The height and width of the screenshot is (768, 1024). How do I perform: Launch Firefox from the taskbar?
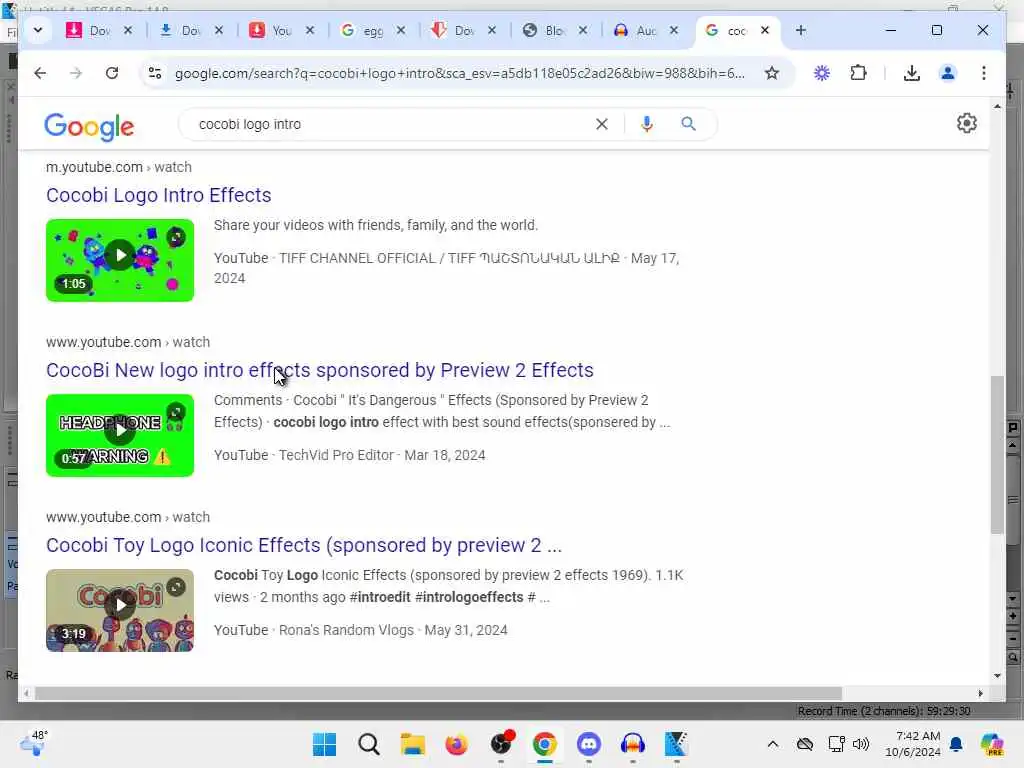(x=456, y=744)
